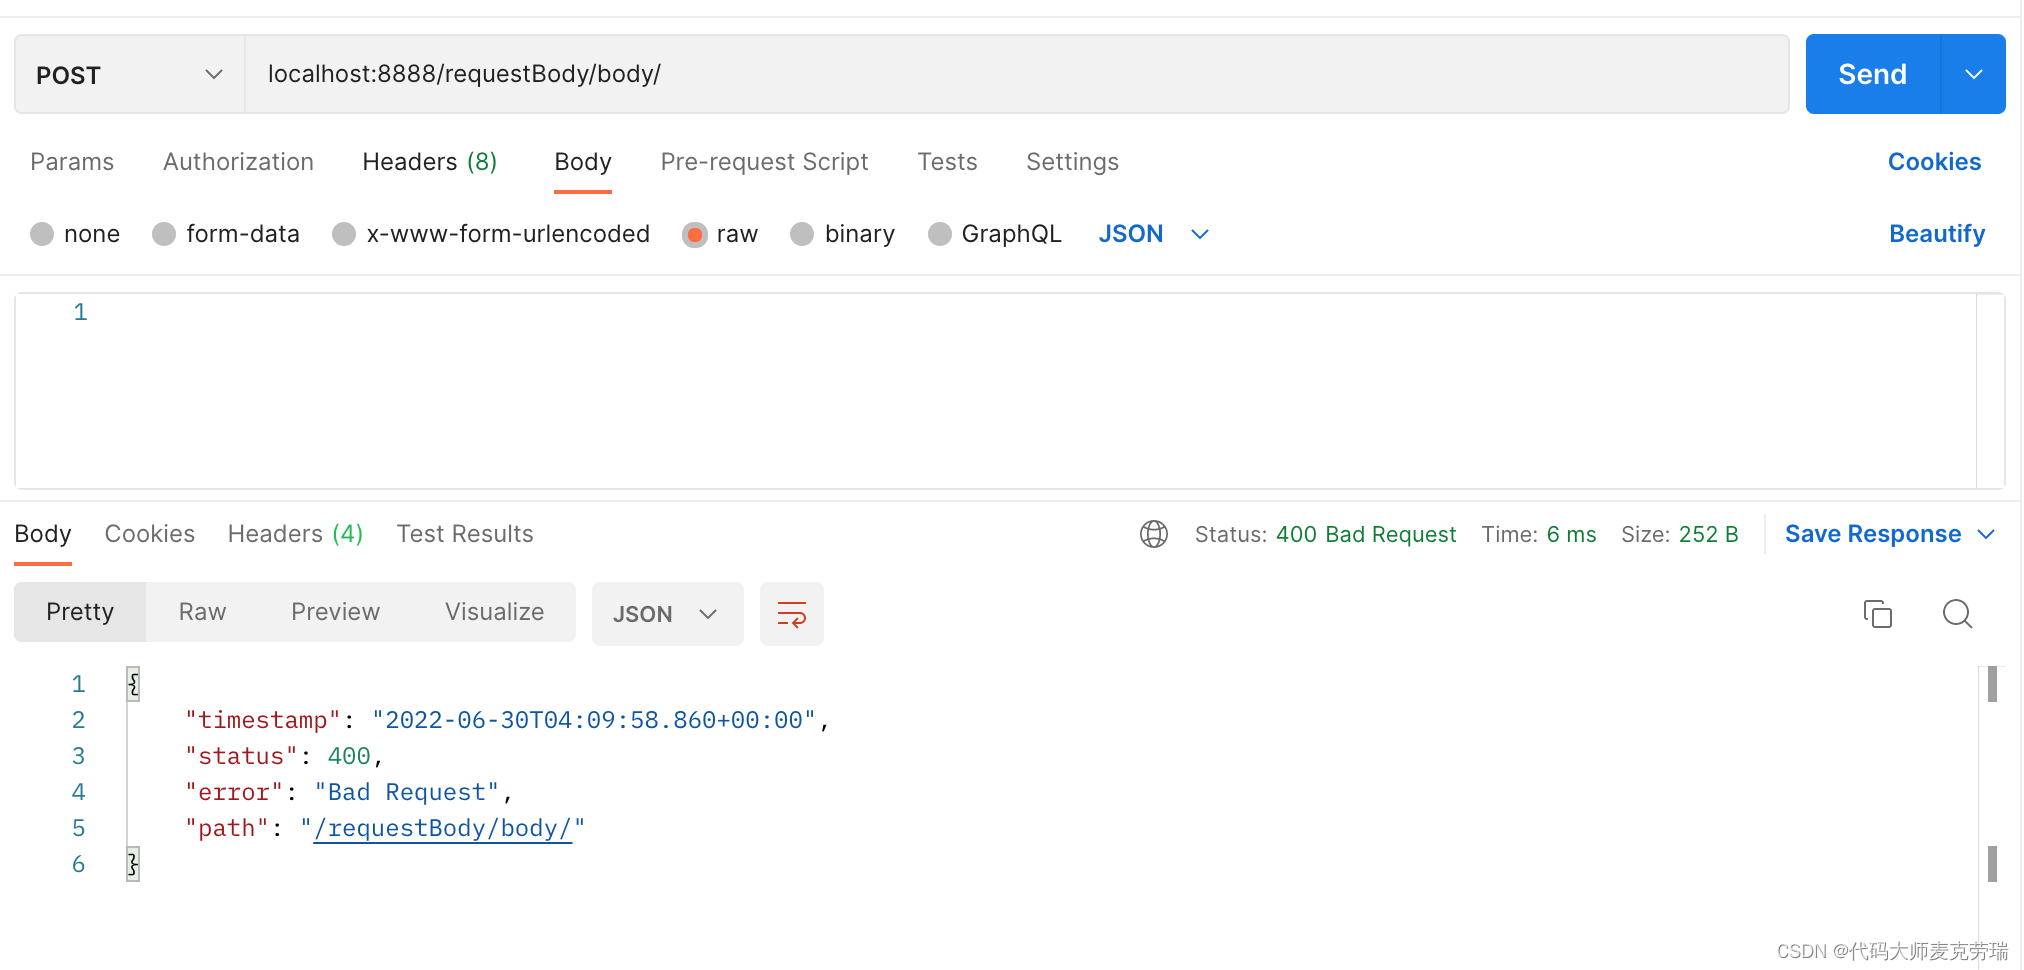Select the form-data radio option
This screenshot has height=970, width=2024.
[x=164, y=234]
